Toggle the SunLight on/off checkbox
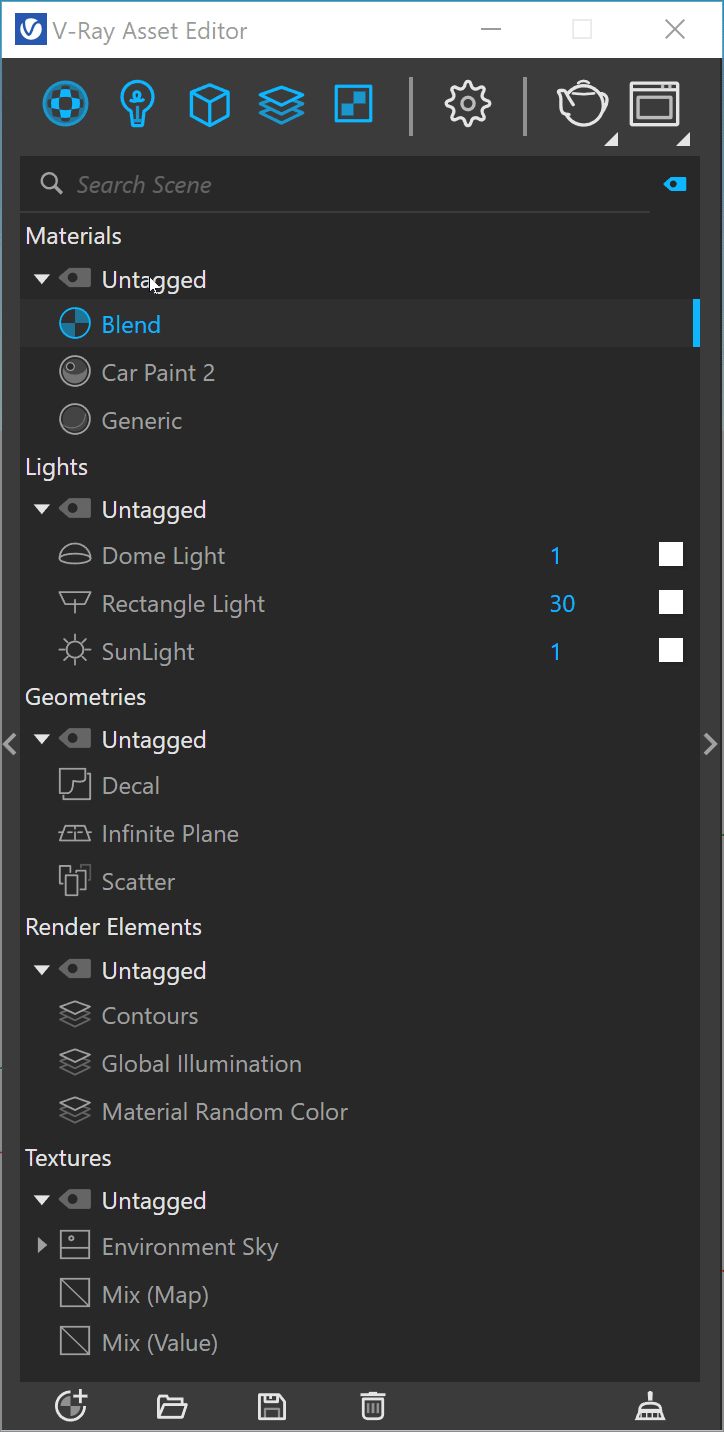 point(671,651)
